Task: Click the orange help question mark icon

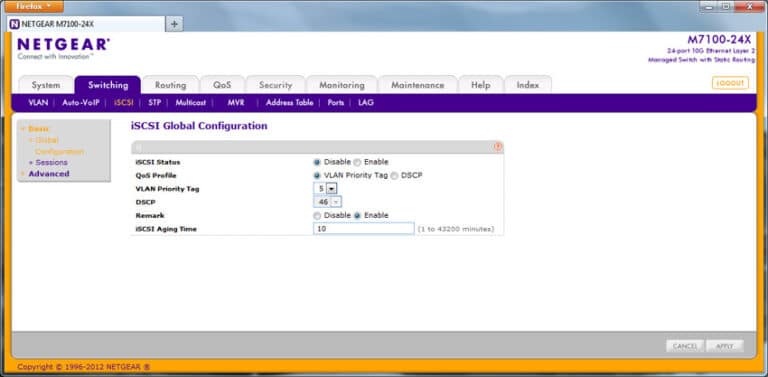Action: point(498,147)
